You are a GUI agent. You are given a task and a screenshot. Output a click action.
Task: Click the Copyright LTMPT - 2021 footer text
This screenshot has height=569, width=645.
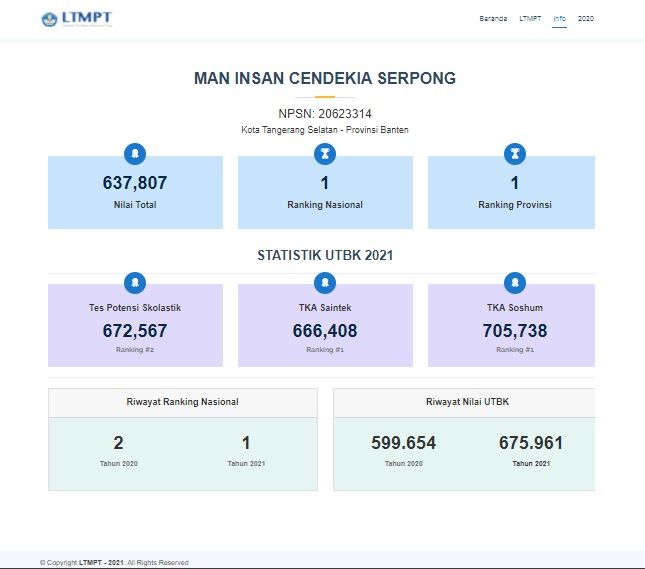coord(114,562)
